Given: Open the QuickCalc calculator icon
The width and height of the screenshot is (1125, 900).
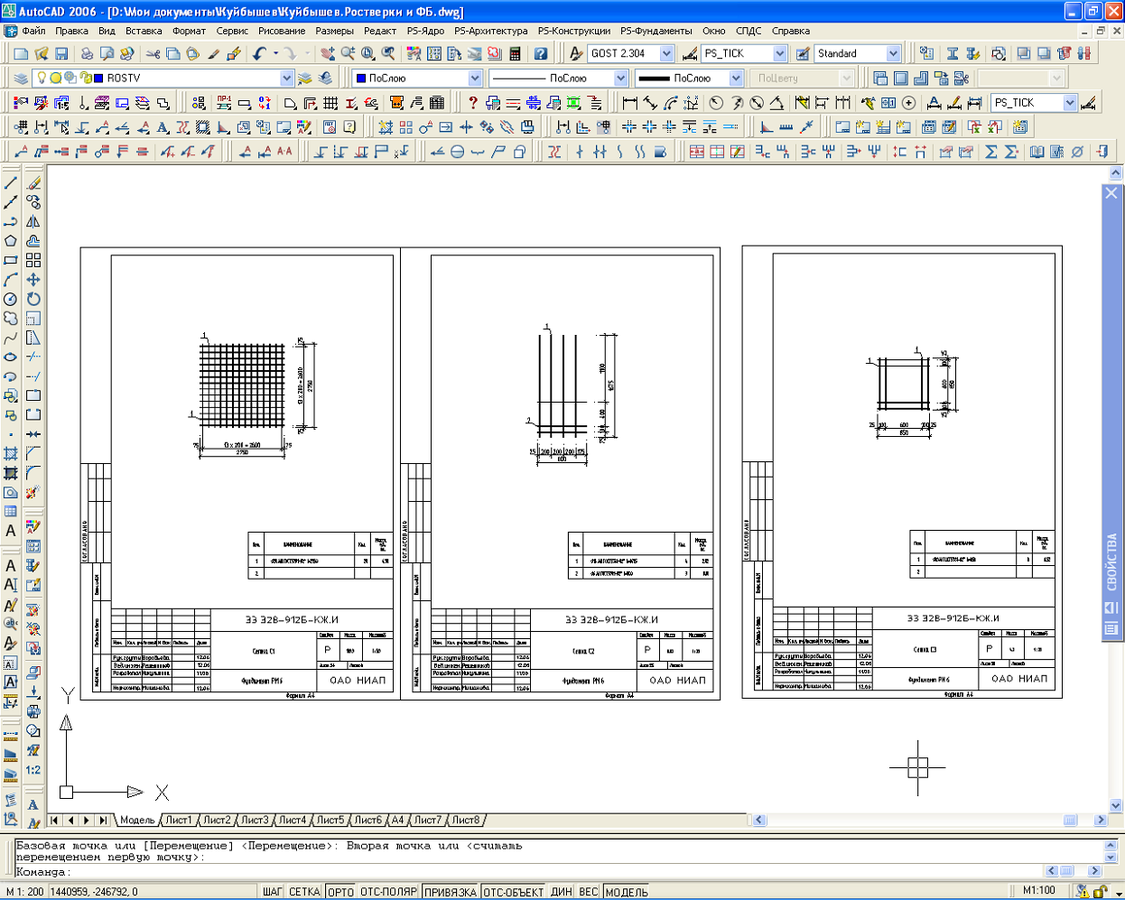Looking at the screenshot, I should point(514,54).
